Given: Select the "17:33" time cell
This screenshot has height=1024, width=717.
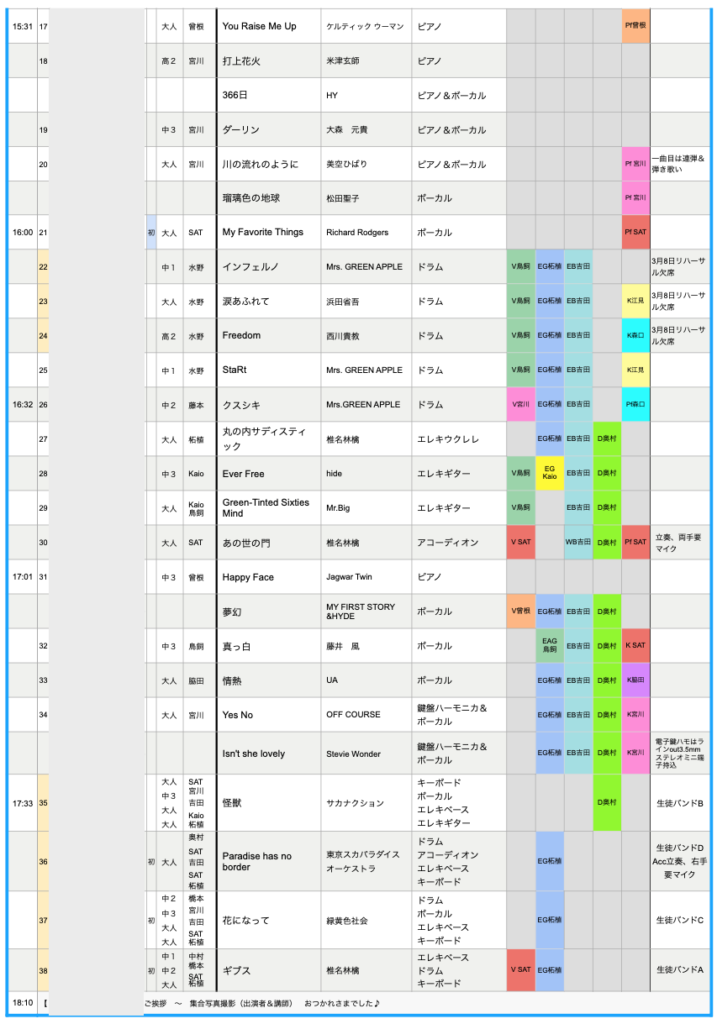Looking at the screenshot, I should [22, 802].
